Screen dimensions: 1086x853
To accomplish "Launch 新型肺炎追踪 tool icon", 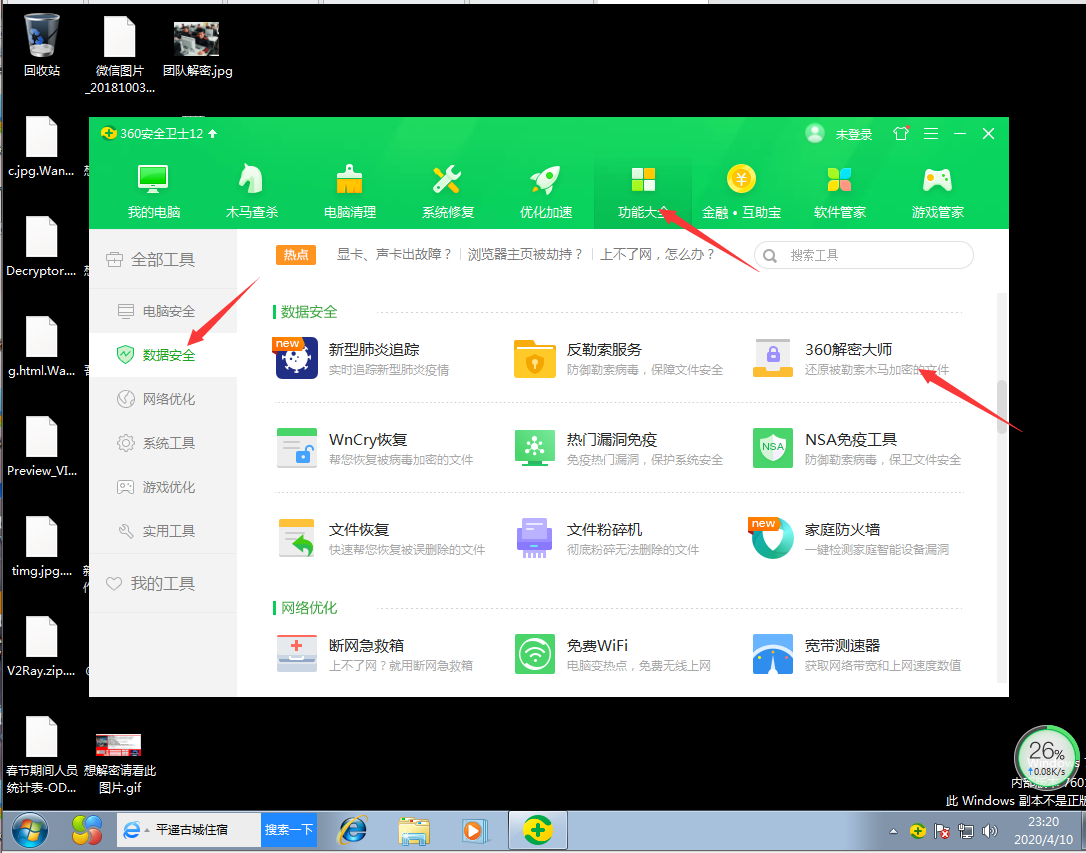I will pos(296,358).
